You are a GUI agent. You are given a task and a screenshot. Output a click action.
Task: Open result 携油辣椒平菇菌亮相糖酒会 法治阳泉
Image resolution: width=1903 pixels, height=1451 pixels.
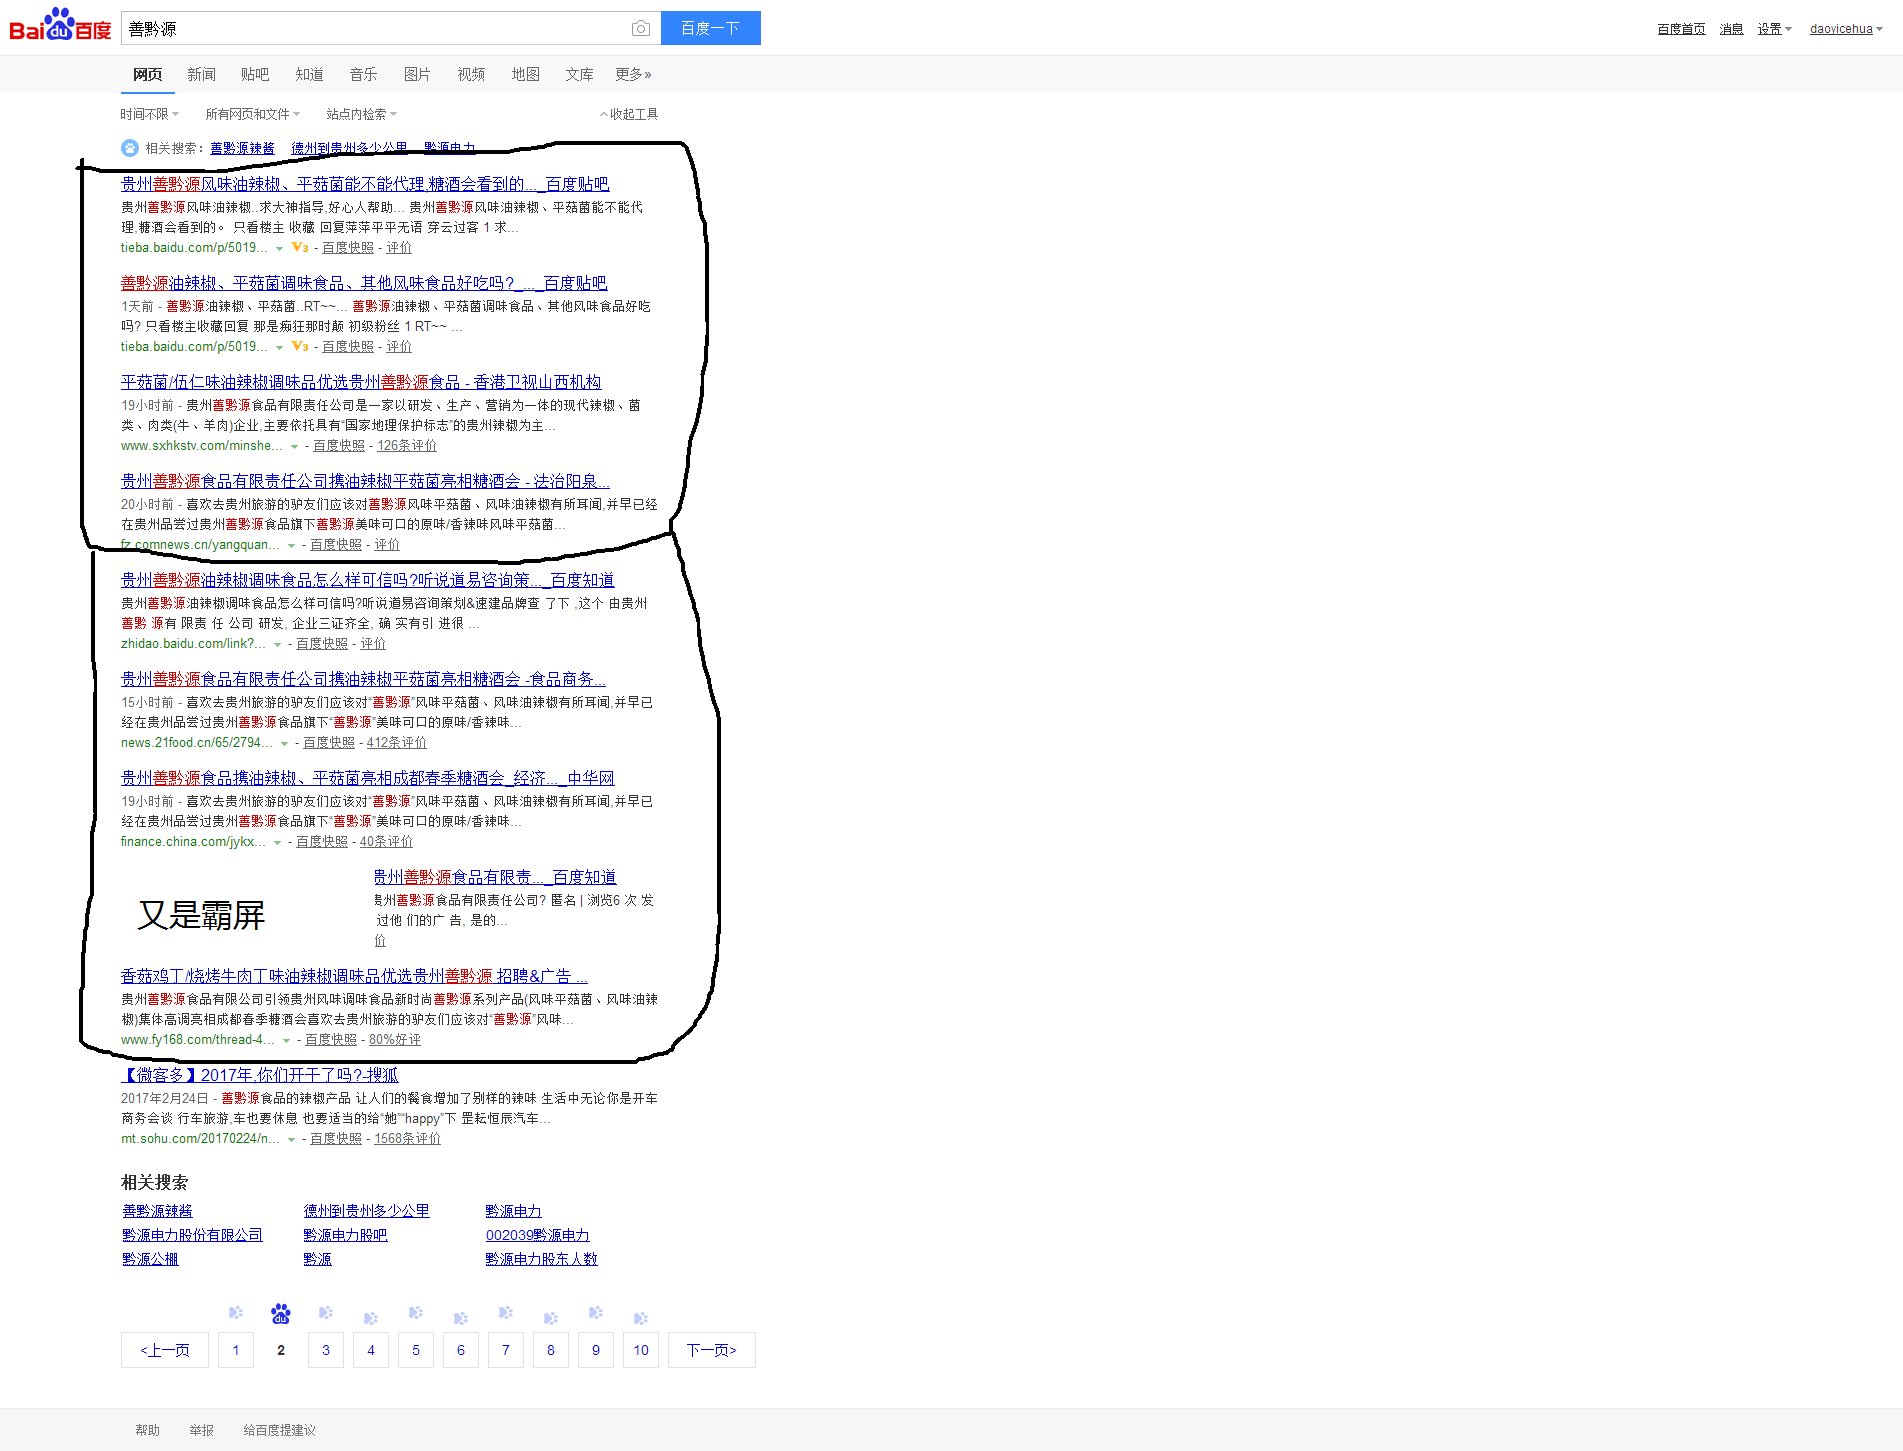coord(365,481)
